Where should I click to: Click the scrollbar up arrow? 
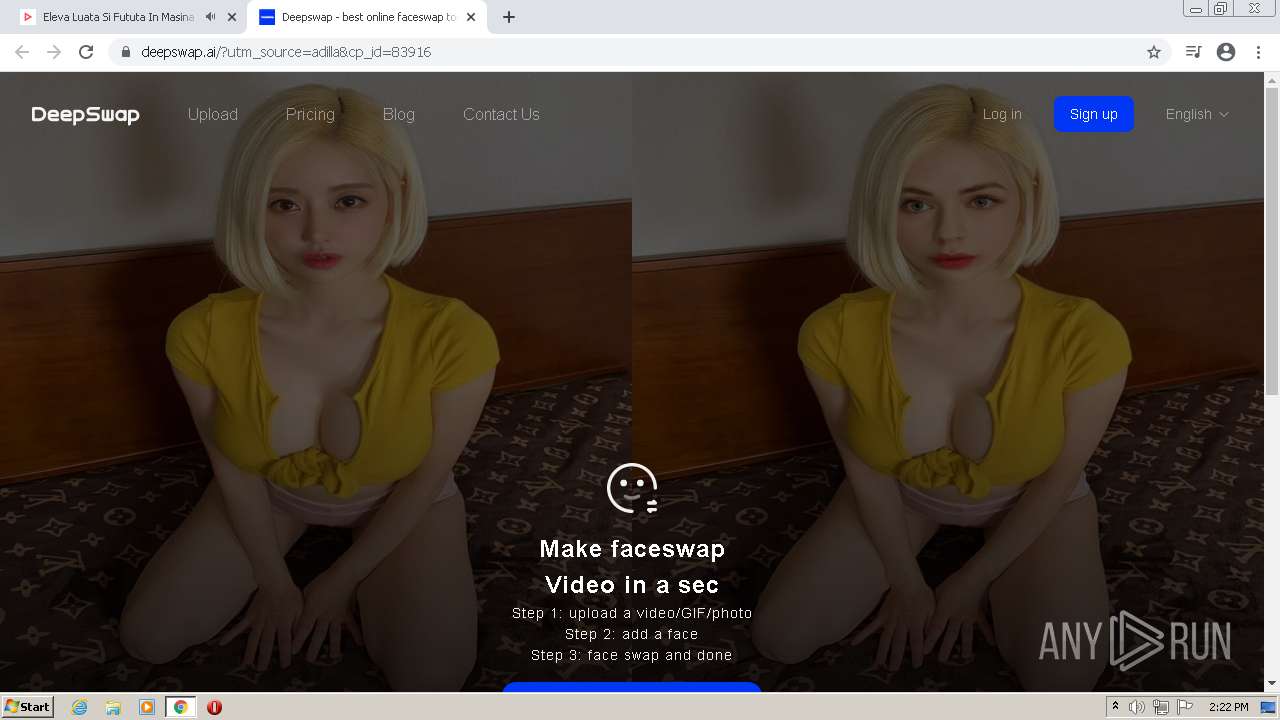point(1272,79)
